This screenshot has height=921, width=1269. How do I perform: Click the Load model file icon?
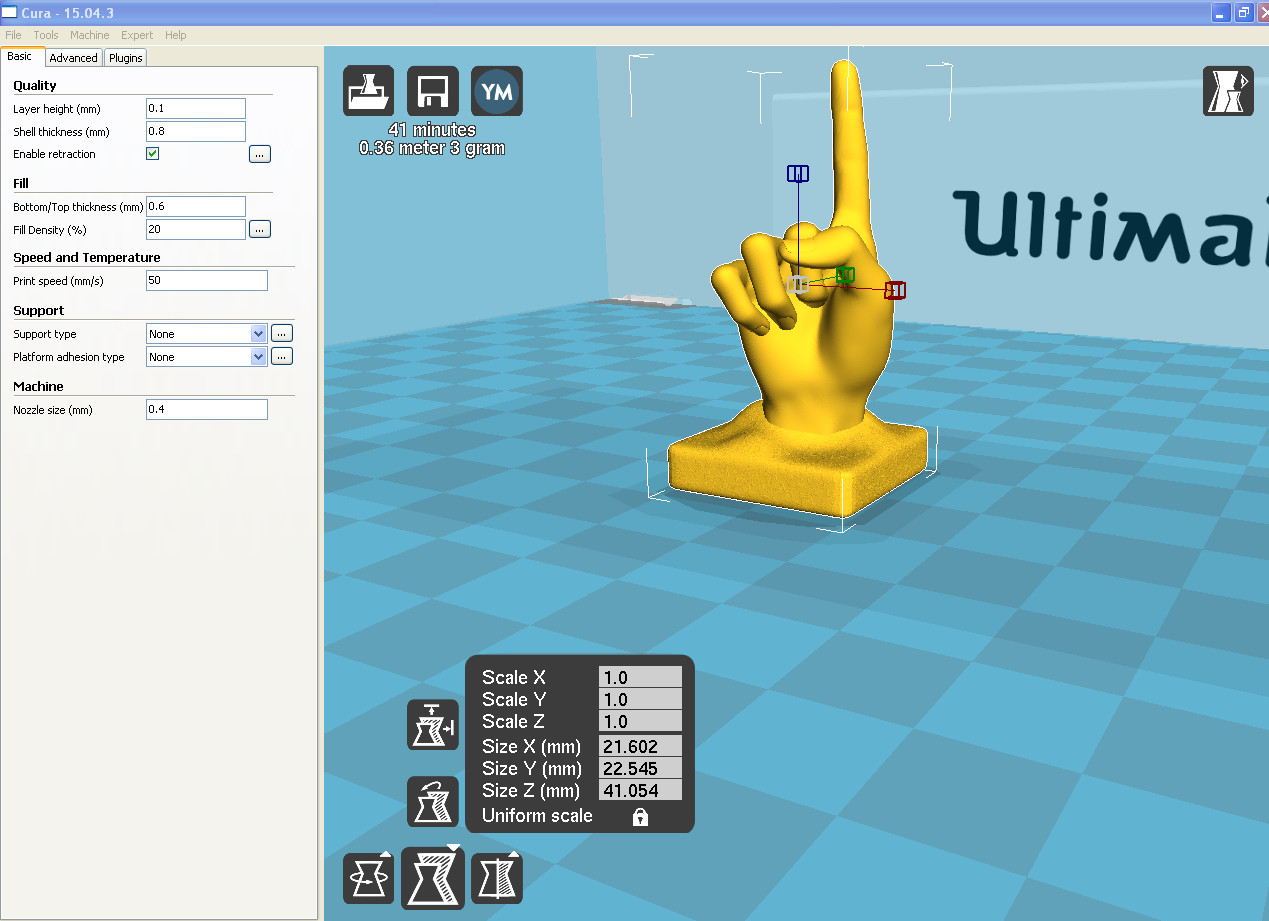coord(368,90)
